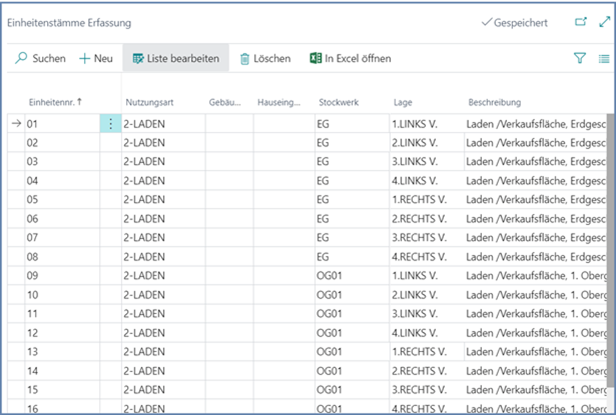Image resolution: width=616 pixels, height=415 pixels.
Task: Open row options menu for unit 01
Action: tap(110, 123)
